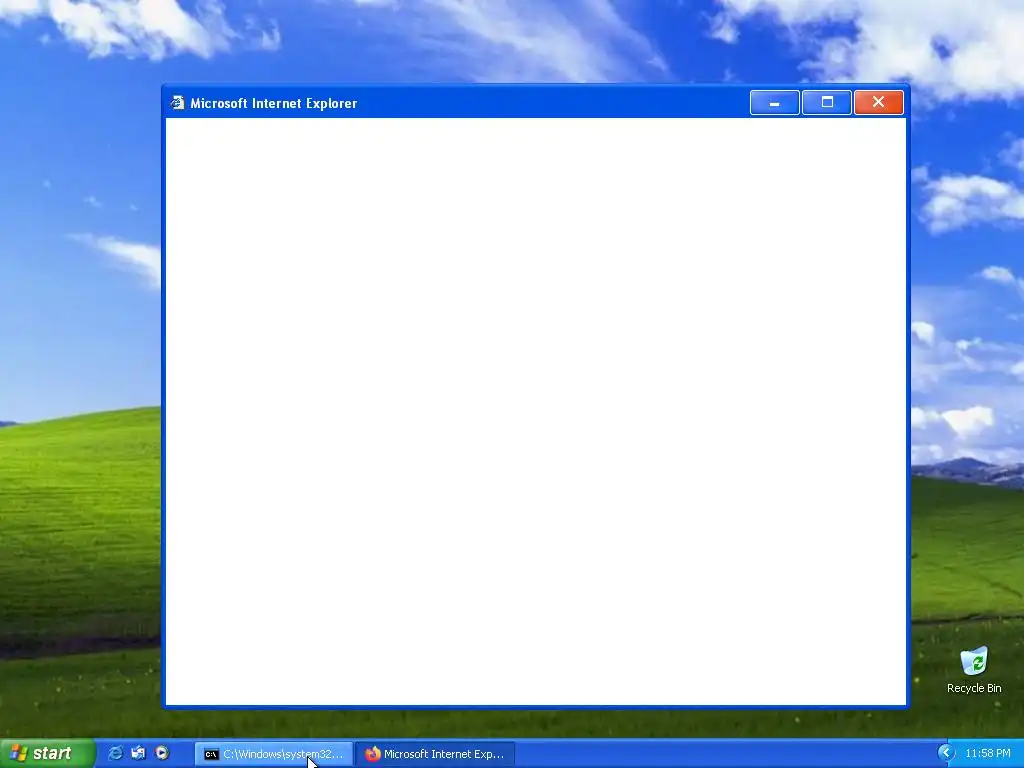This screenshot has height=768, width=1024.
Task: Launch Internet Explorer from Quick Launch
Action: click(116, 753)
